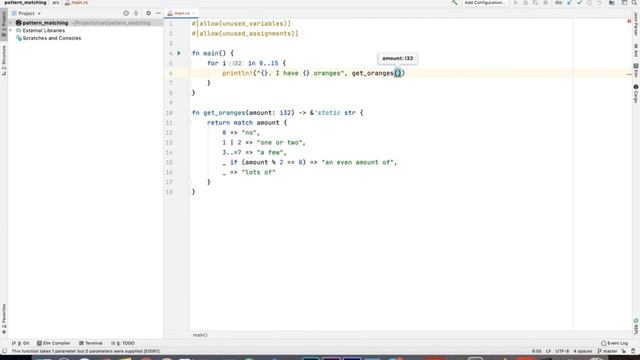Image resolution: width=640 pixels, height=360 pixels.
Task: Click the run gutter arrow next to fn main
Action: point(179,53)
